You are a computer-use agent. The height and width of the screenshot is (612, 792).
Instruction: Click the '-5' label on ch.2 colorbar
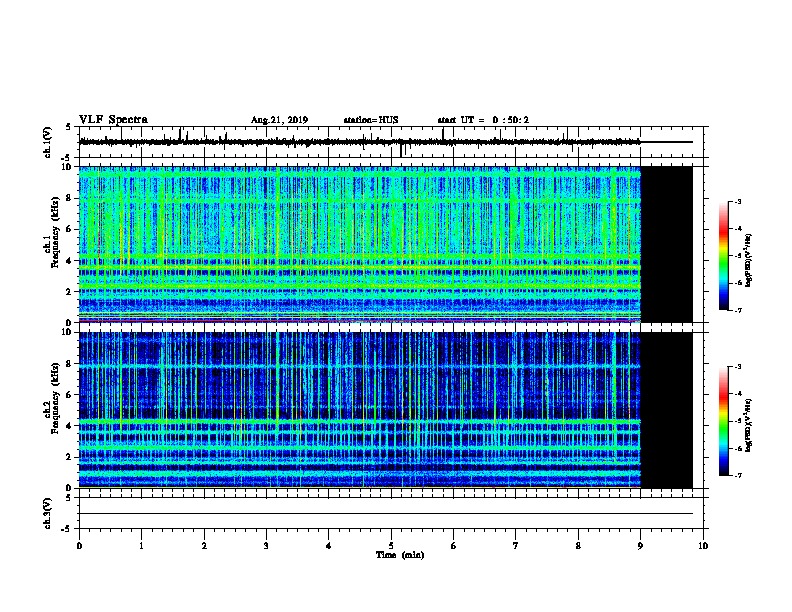tap(737, 421)
